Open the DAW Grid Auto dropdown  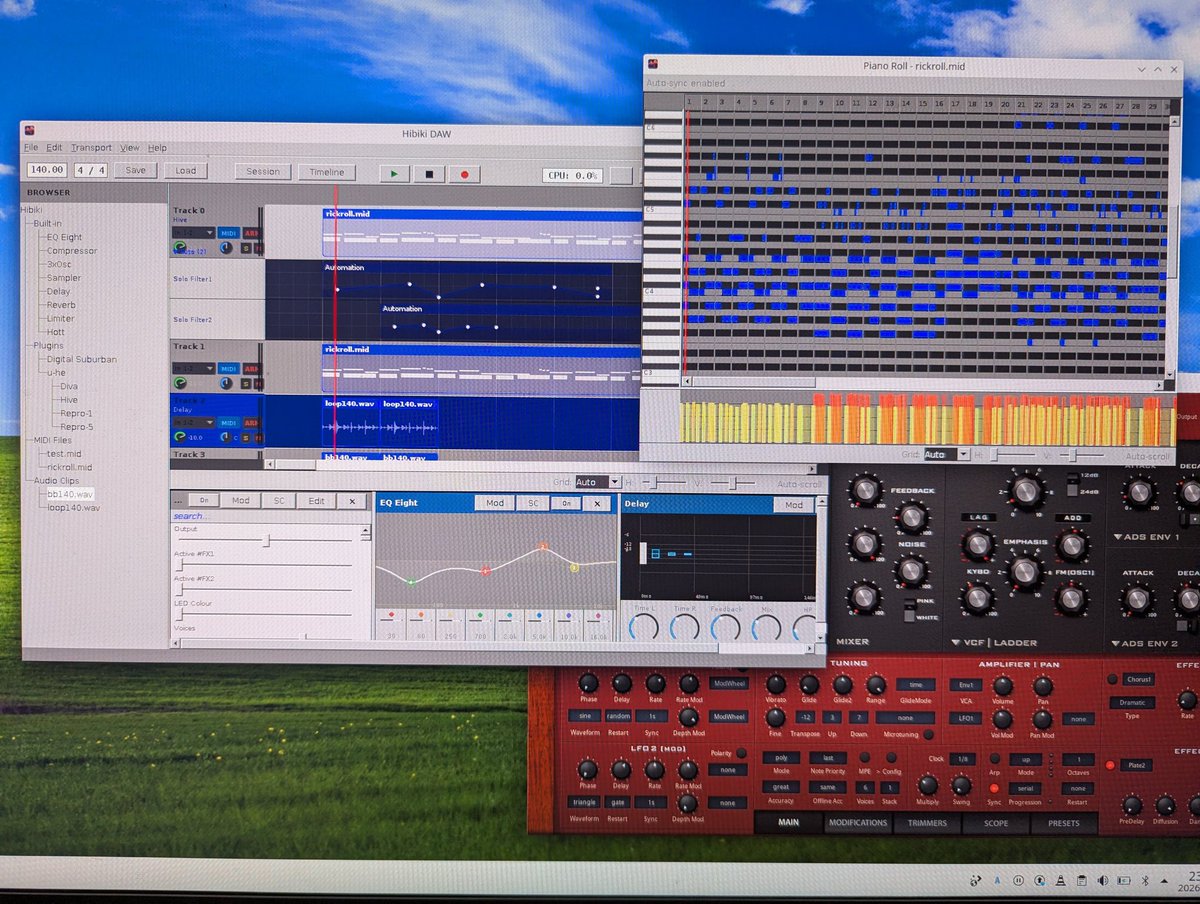(x=597, y=482)
